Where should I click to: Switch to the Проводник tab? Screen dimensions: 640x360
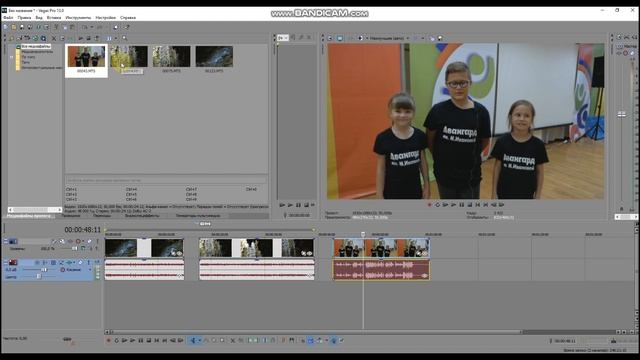point(71,216)
